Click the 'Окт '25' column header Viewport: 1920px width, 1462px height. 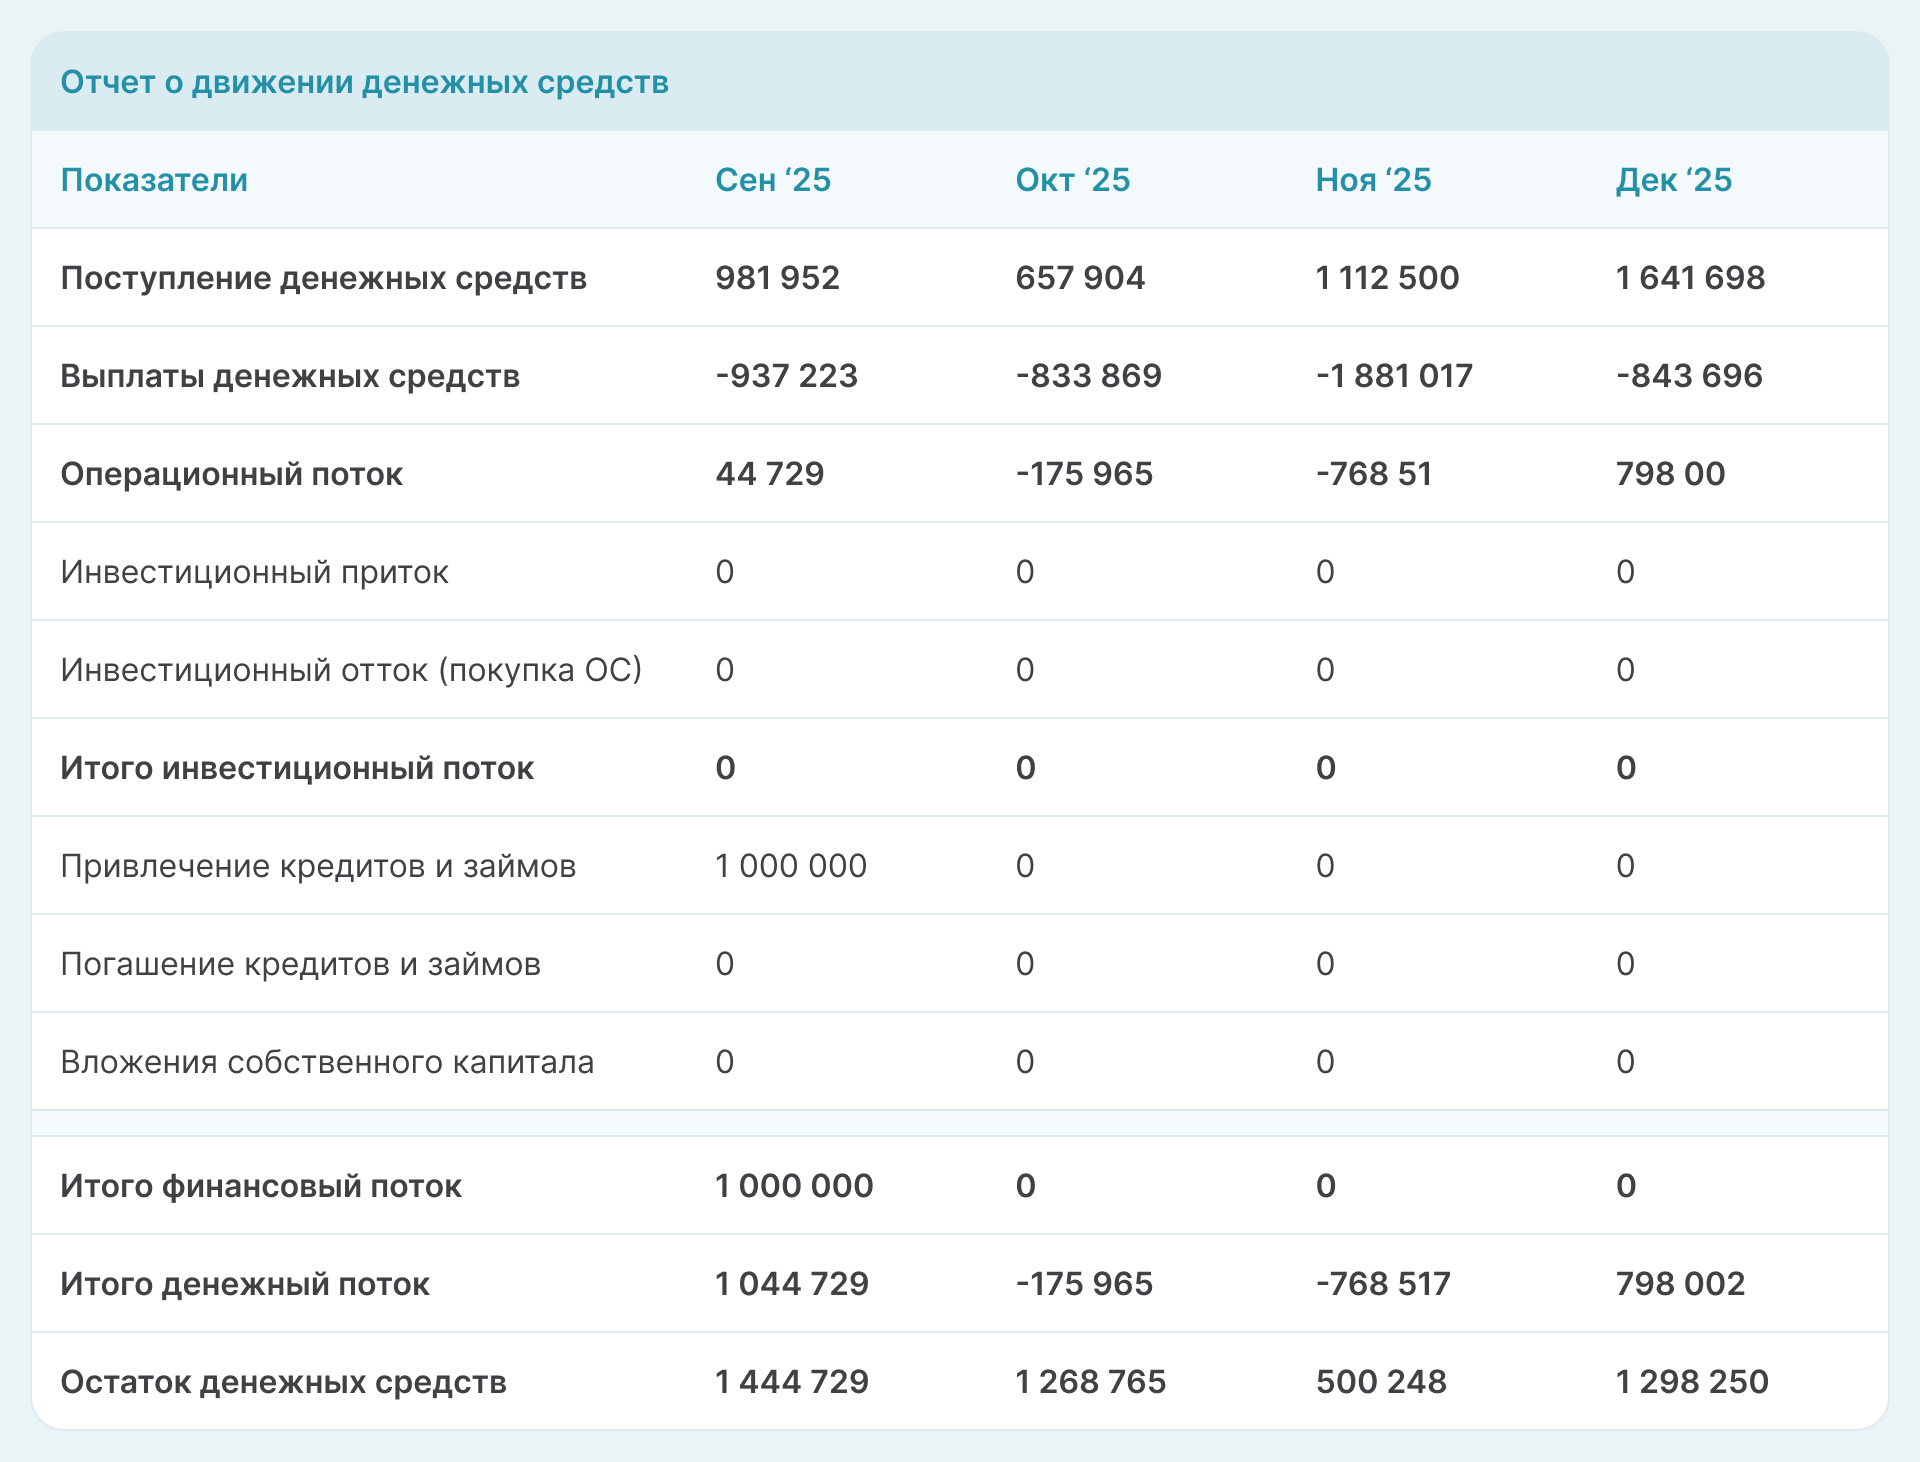tap(1072, 180)
